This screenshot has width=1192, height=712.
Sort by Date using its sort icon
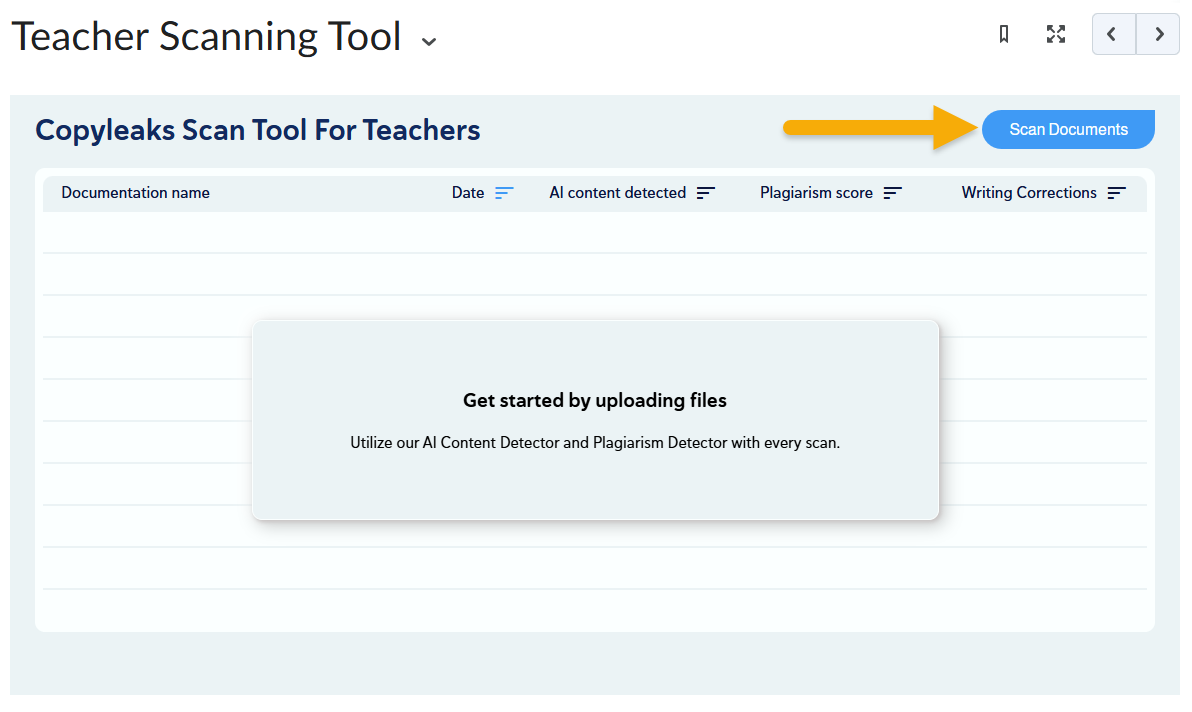(504, 193)
